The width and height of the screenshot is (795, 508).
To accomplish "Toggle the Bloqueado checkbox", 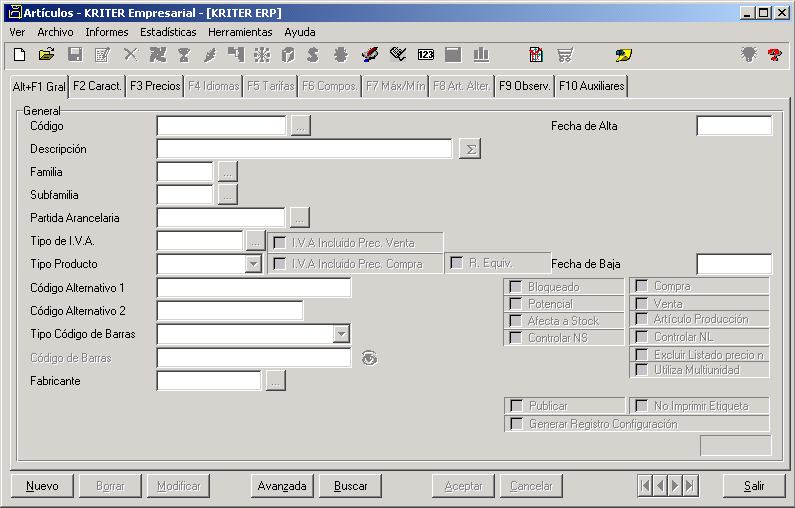I will tap(516, 287).
